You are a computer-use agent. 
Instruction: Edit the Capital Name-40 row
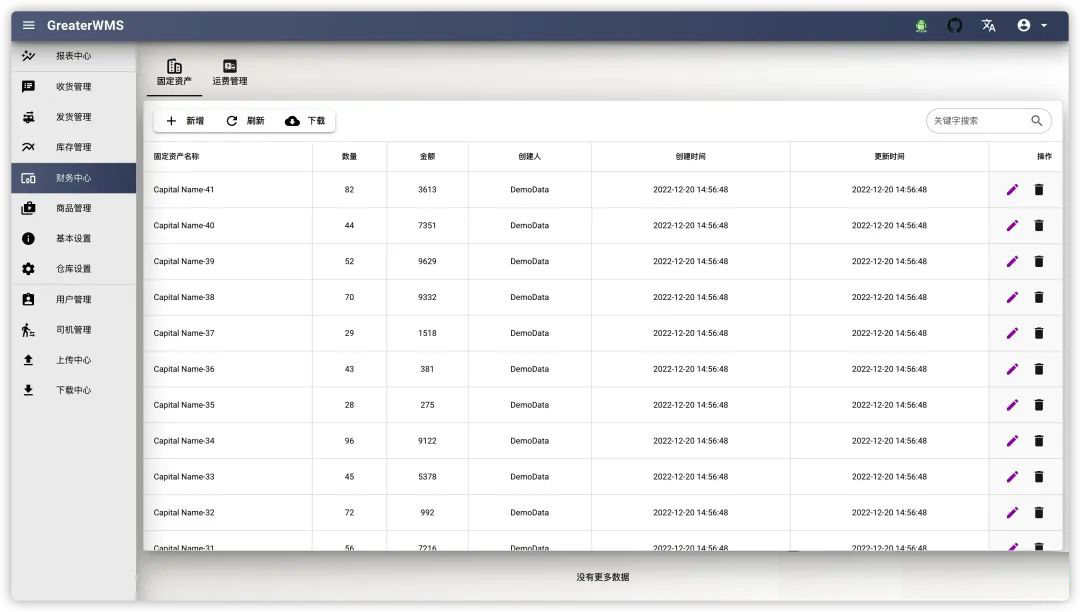pyautogui.click(x=1012, y=225)
